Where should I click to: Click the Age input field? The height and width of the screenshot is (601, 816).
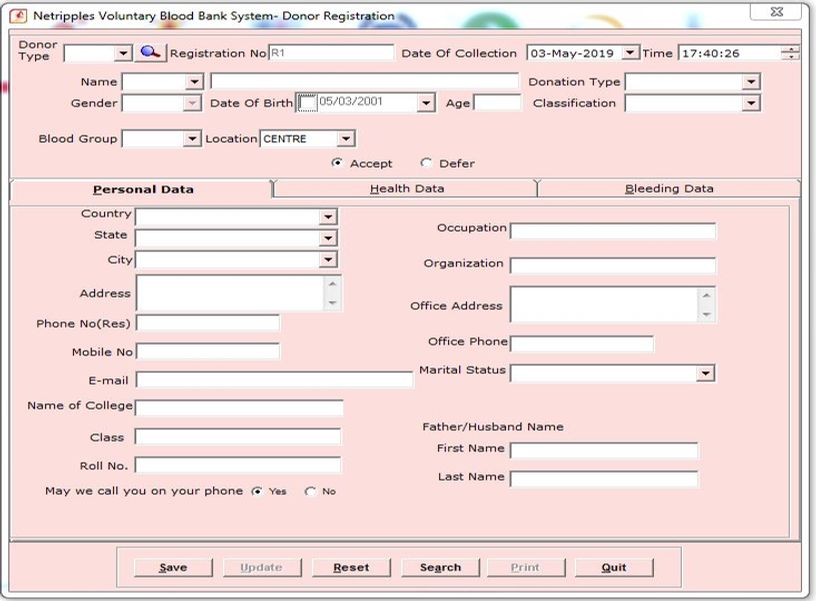click(x=497, y=103)
